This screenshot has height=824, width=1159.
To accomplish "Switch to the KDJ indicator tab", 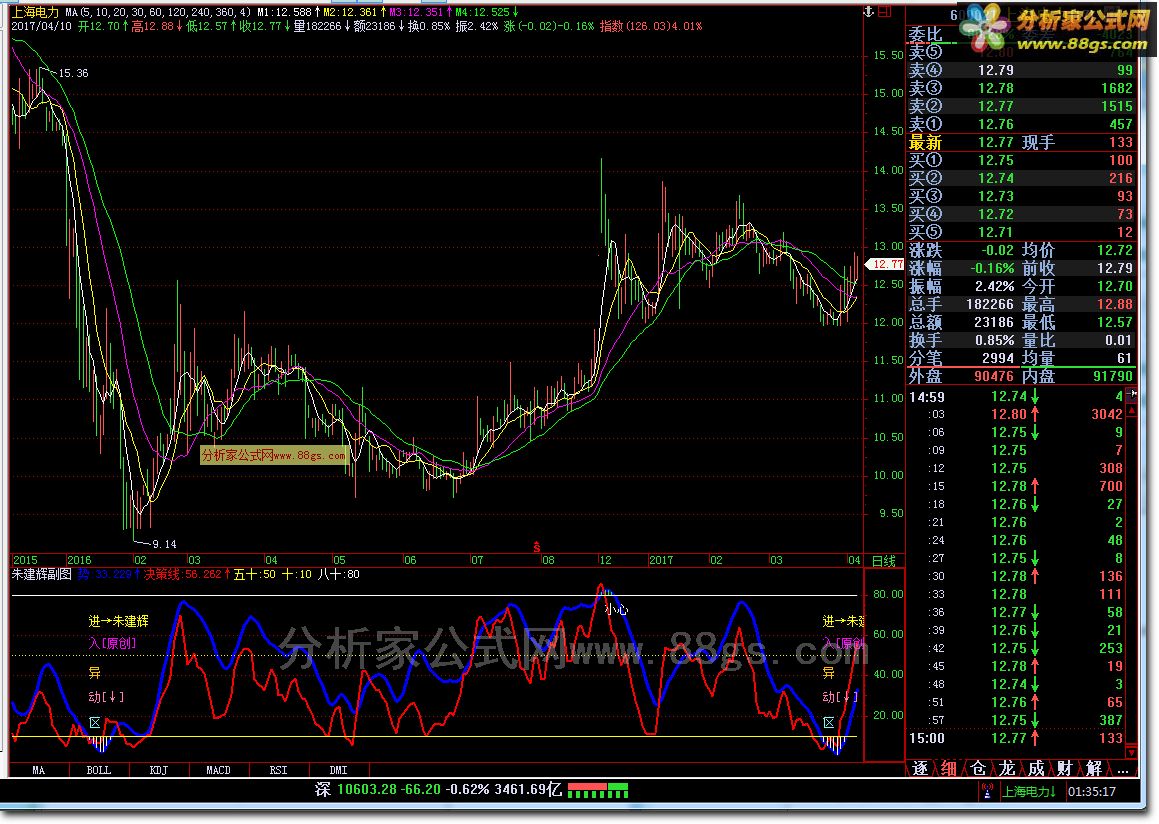I will coord(158,770).
